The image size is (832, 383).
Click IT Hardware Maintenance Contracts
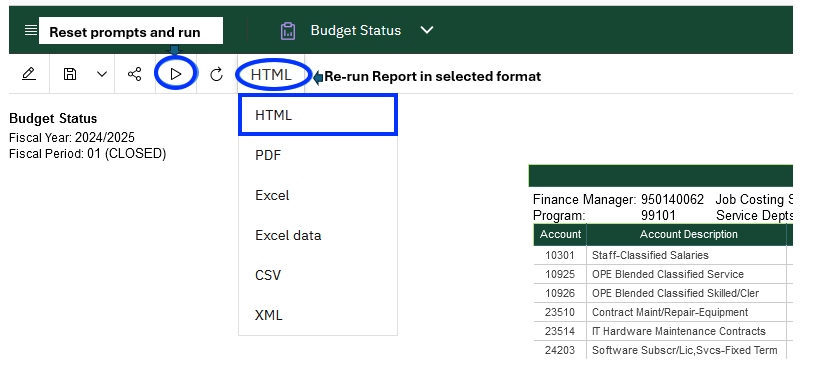click(679, 332)
